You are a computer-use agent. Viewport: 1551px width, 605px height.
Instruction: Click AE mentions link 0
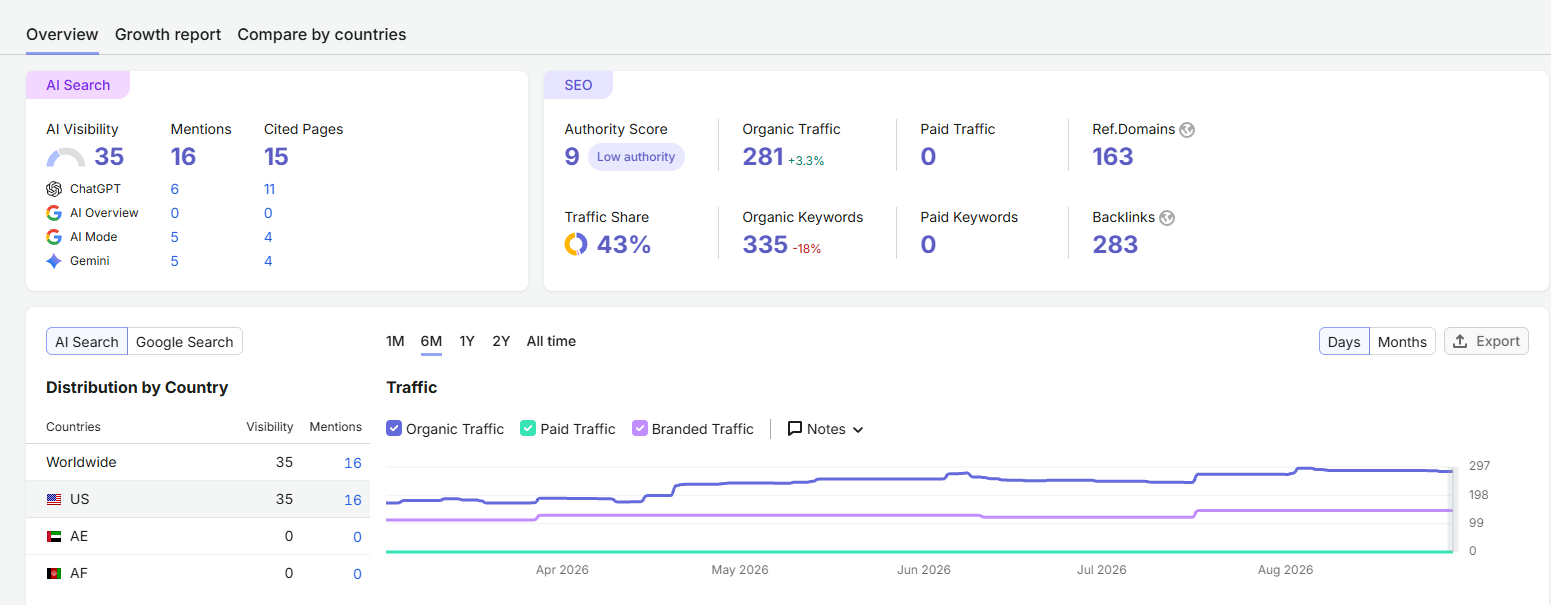[357, 537]
